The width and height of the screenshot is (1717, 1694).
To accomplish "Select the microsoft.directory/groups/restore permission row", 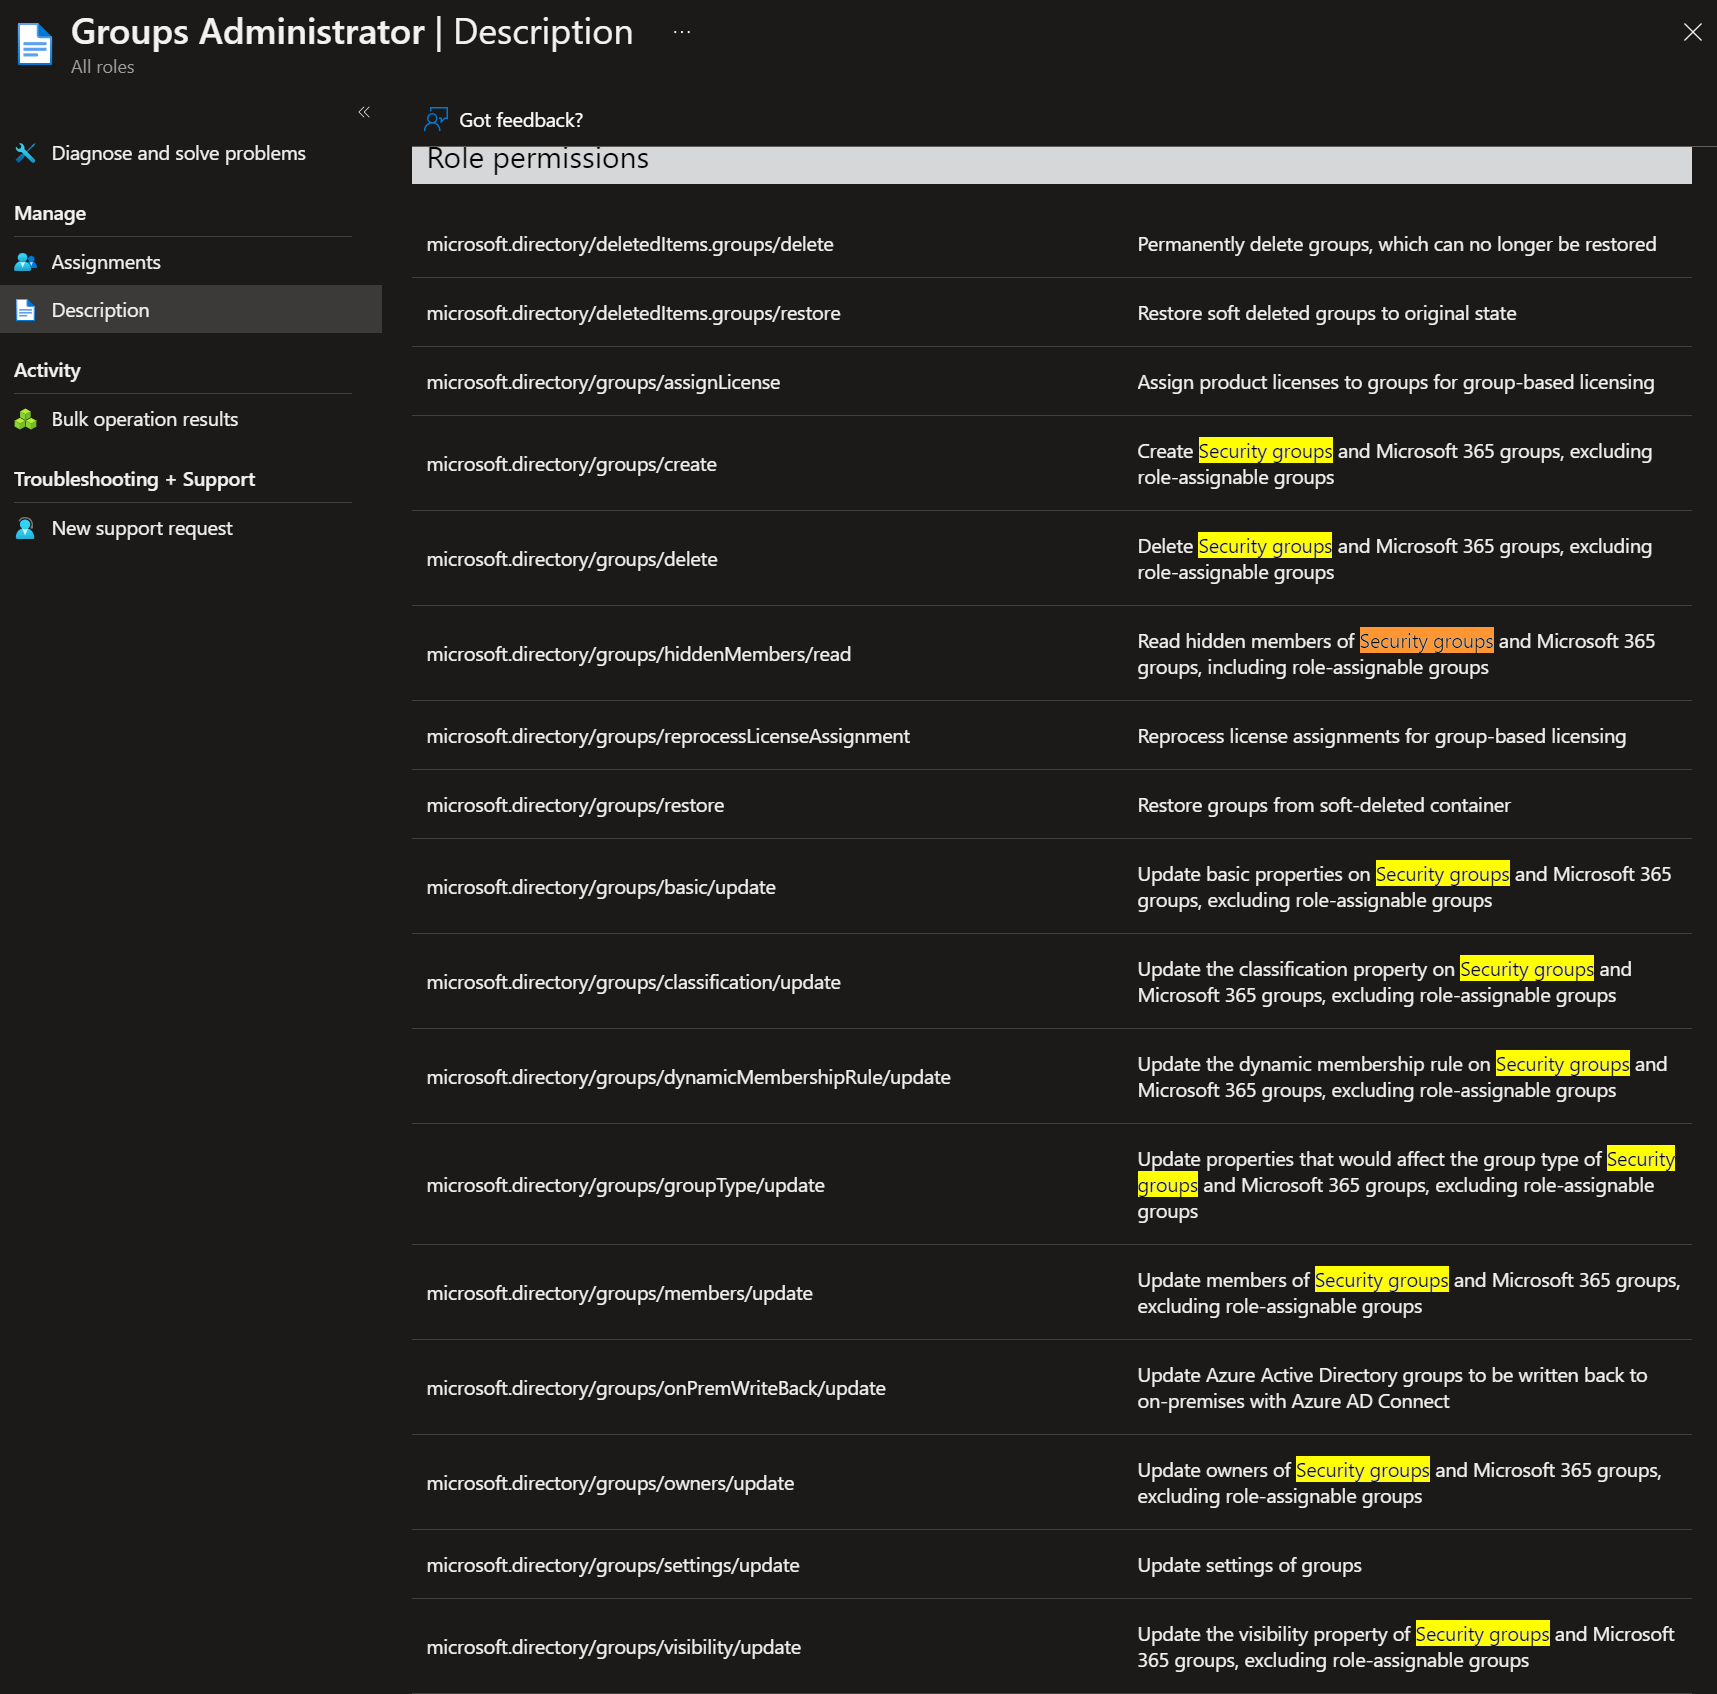I will pos(575,804).
